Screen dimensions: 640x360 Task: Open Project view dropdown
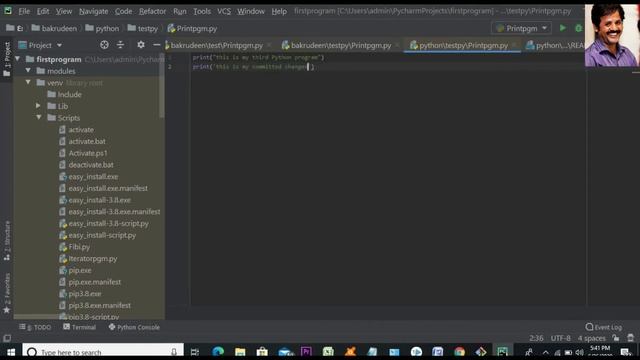point(40,45)
